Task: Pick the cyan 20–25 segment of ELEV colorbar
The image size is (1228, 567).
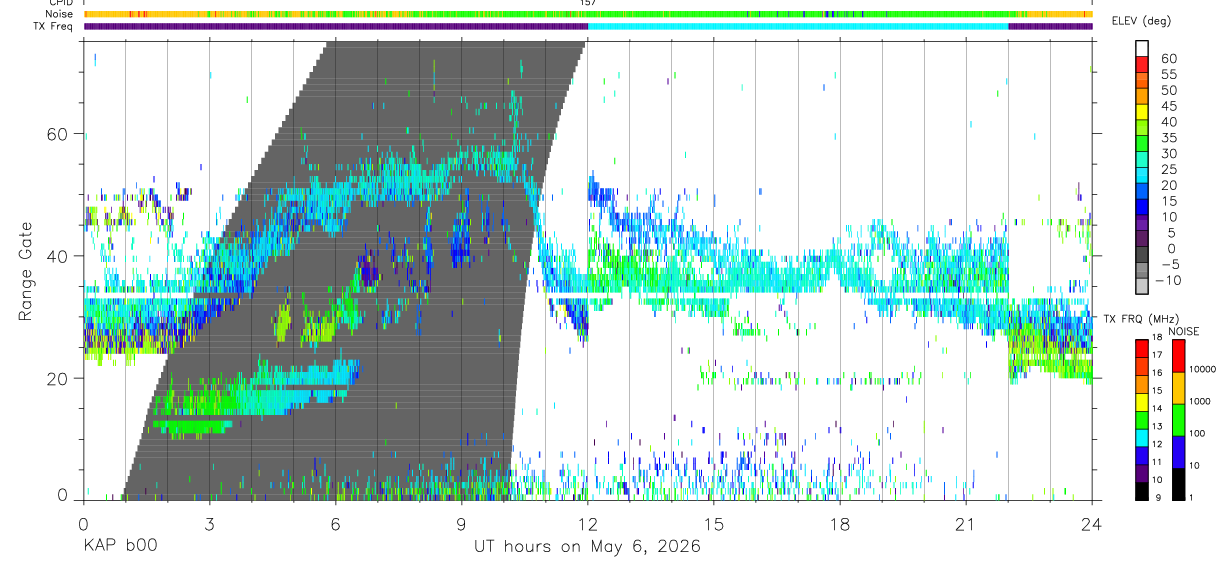Action: (x=1141, y=176)
